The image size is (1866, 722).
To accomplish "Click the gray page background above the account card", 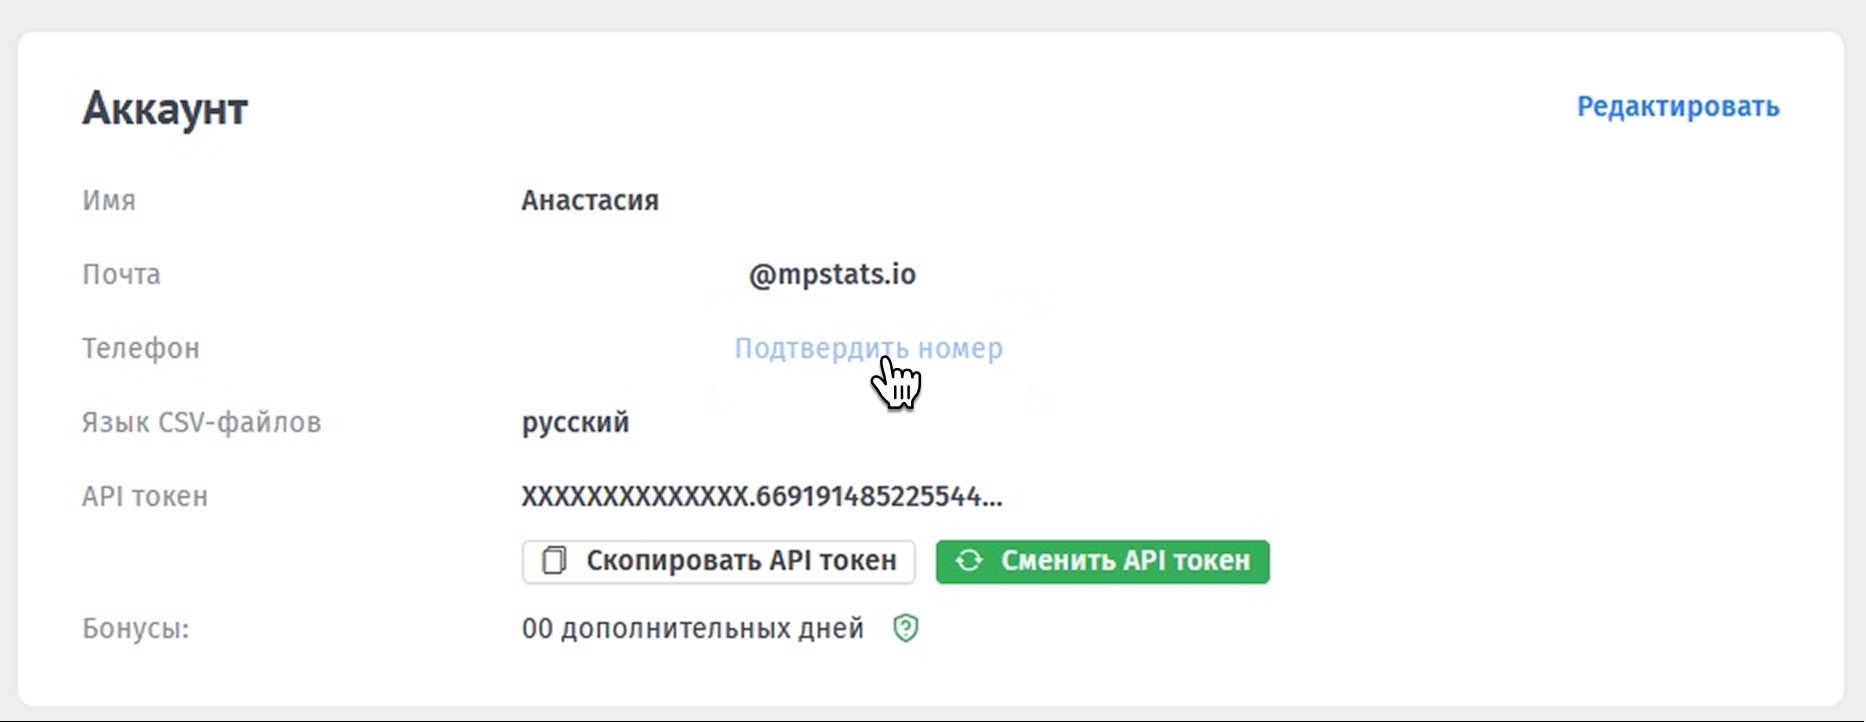I will [x=930, y=14].
